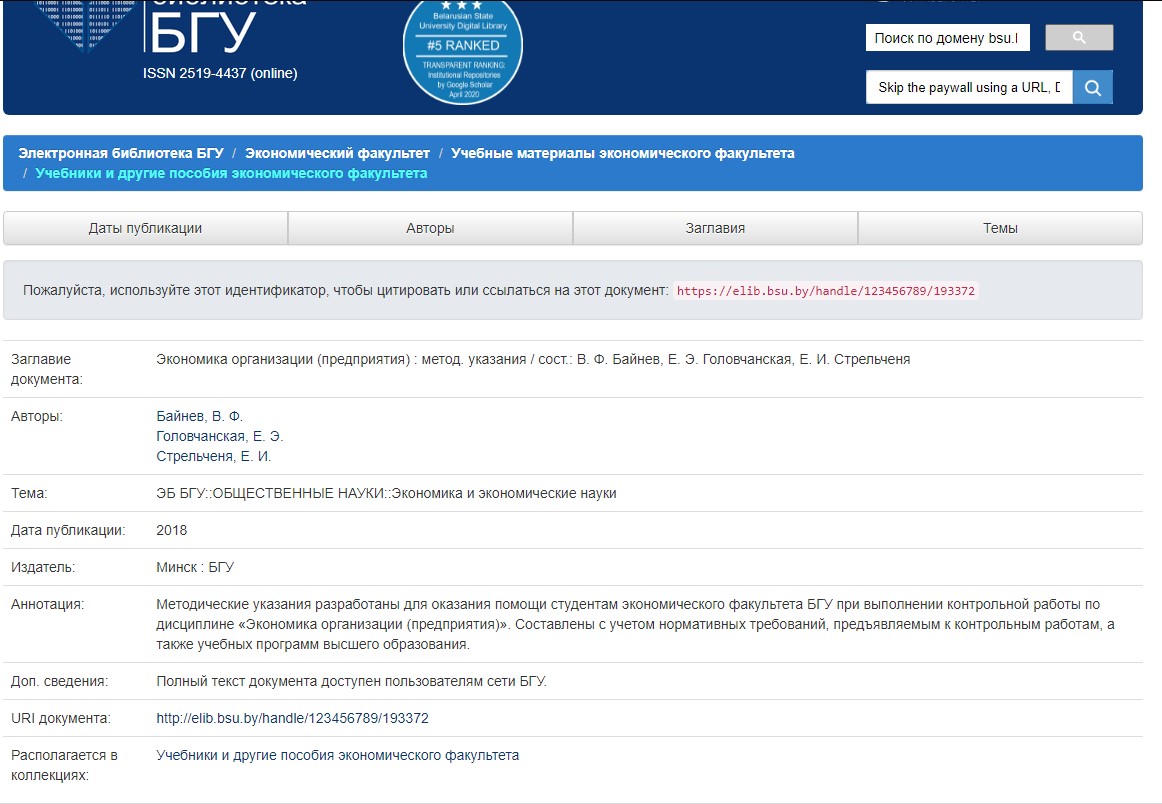Open the URI документа handle link
Screen dimensions: 1162x804
click(x=292, y=718)
